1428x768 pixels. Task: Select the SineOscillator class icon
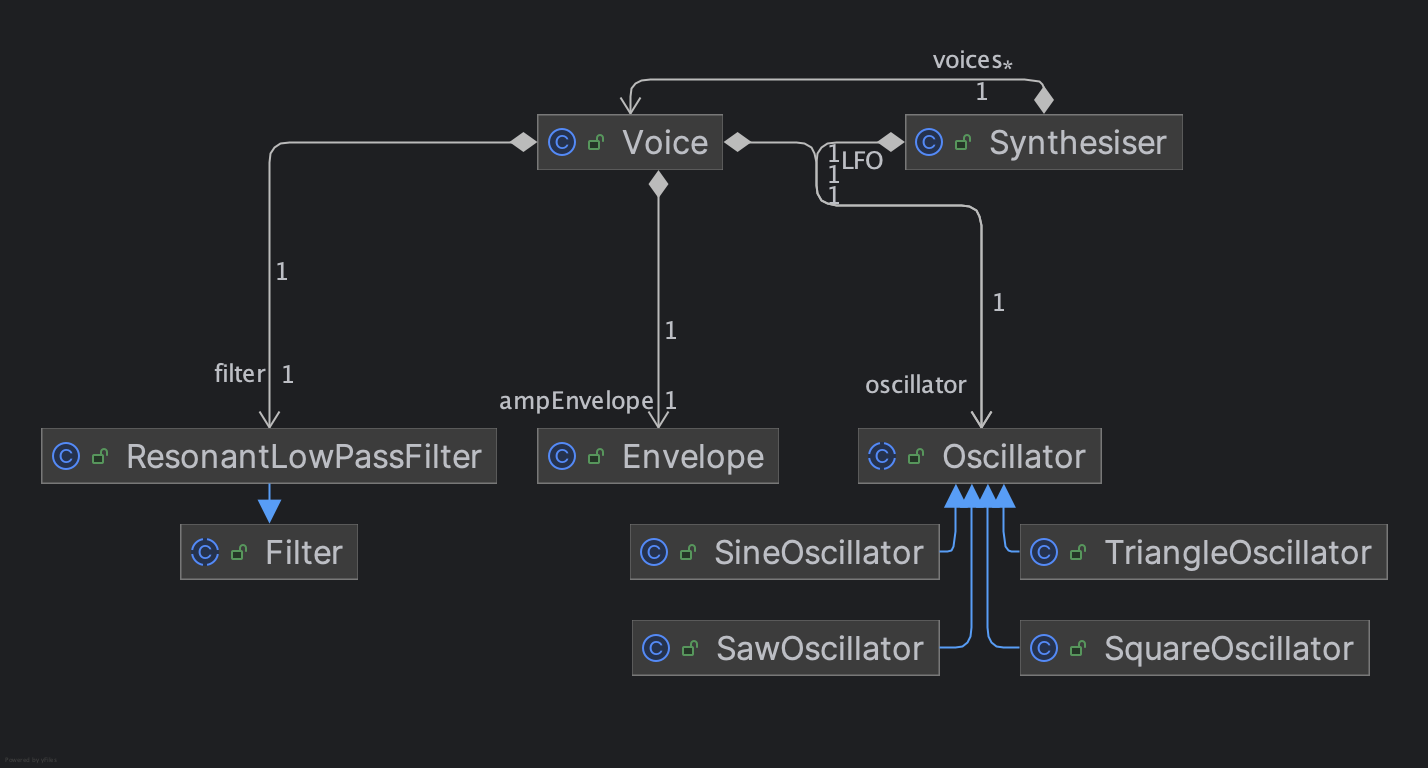click(654, 552)
